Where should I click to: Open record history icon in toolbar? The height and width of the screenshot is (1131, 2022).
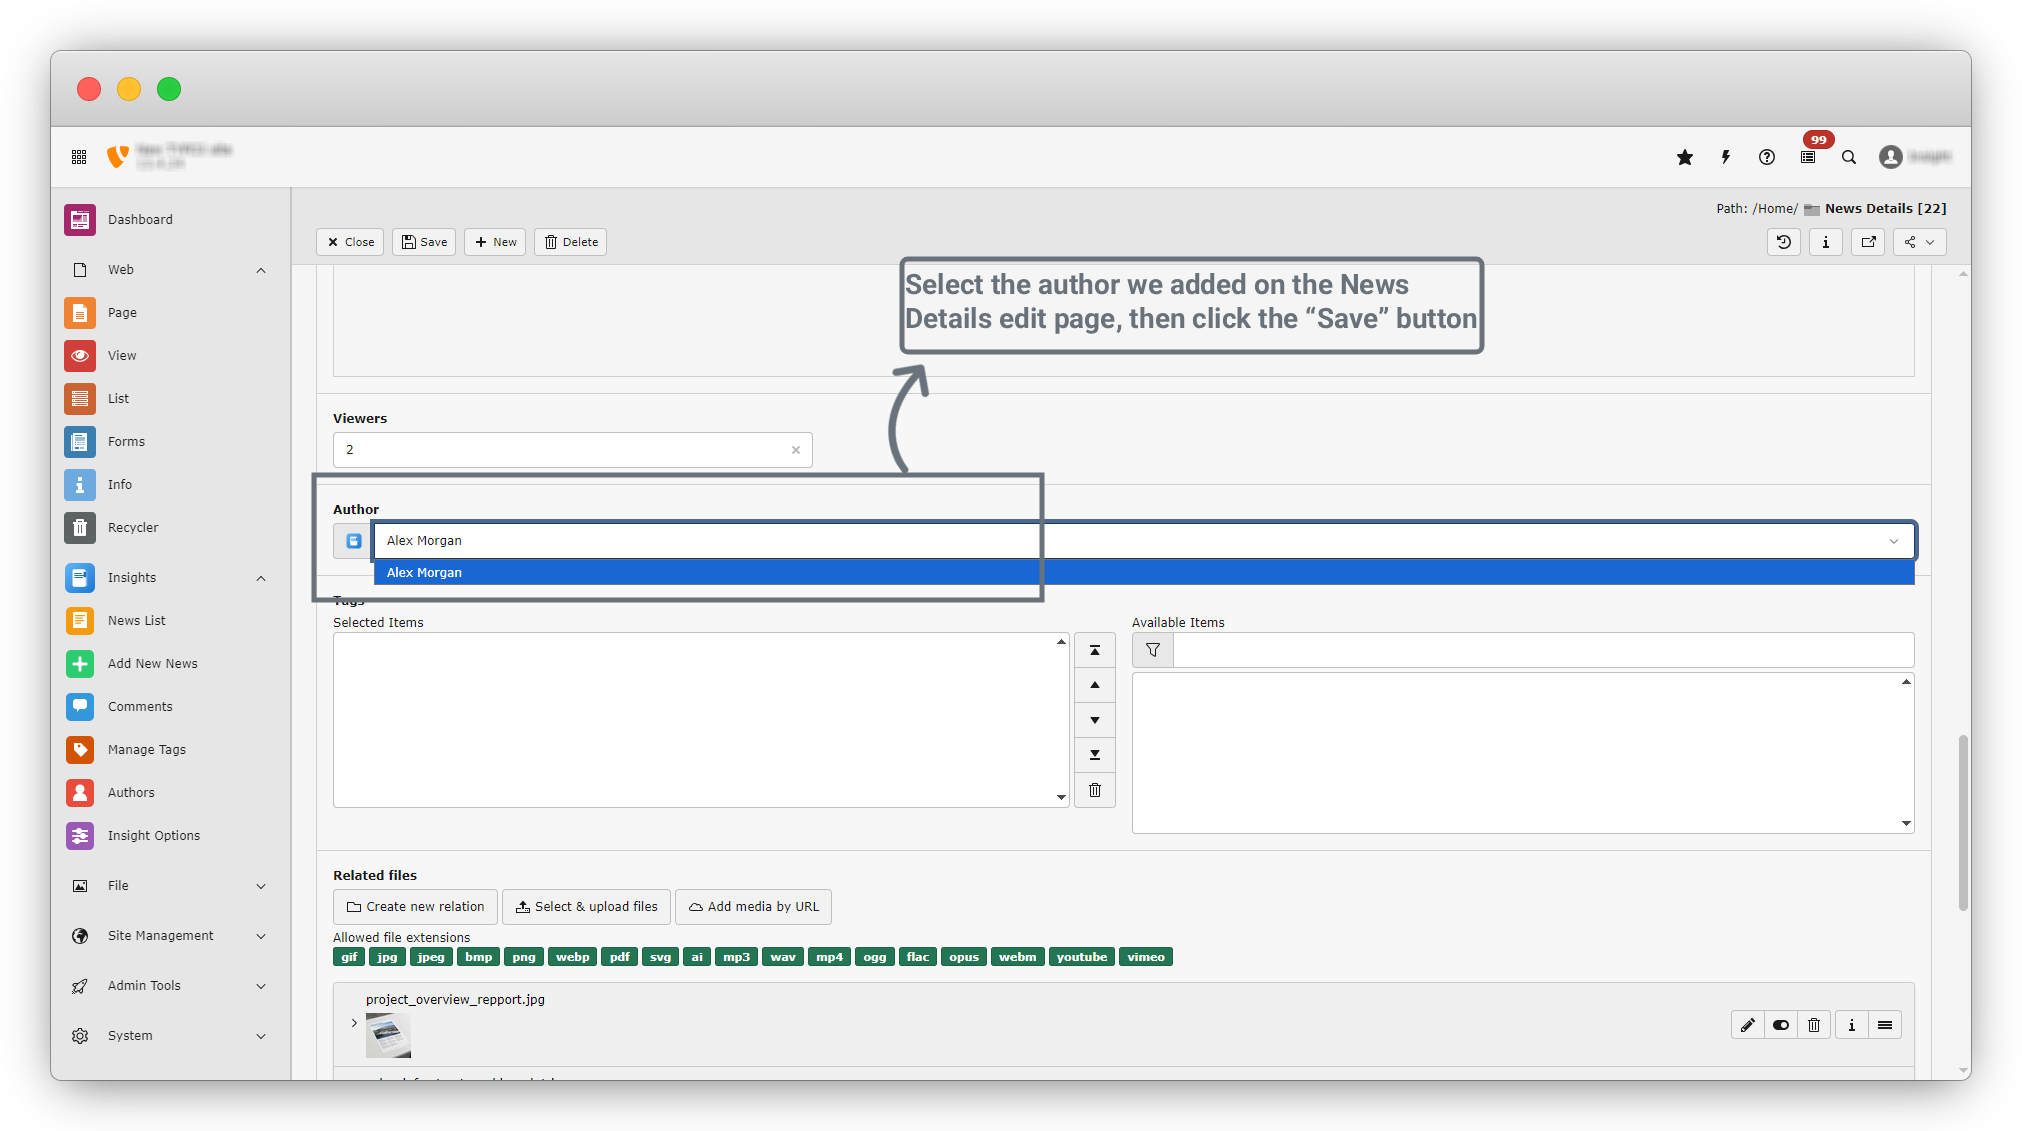point(1784,242)
